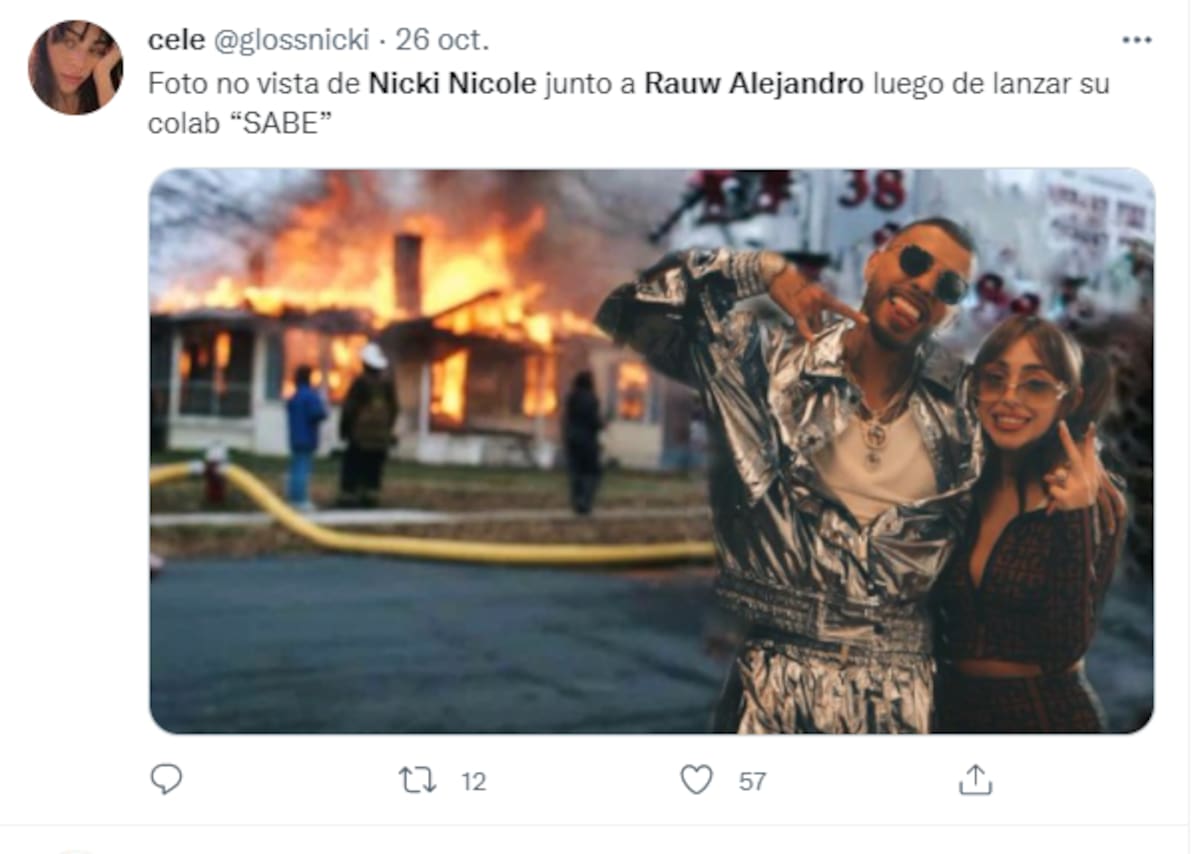This screenshot has width=1200, height=854.
Task: Open the reply speech bubble icon
Action: pos(166,780)
